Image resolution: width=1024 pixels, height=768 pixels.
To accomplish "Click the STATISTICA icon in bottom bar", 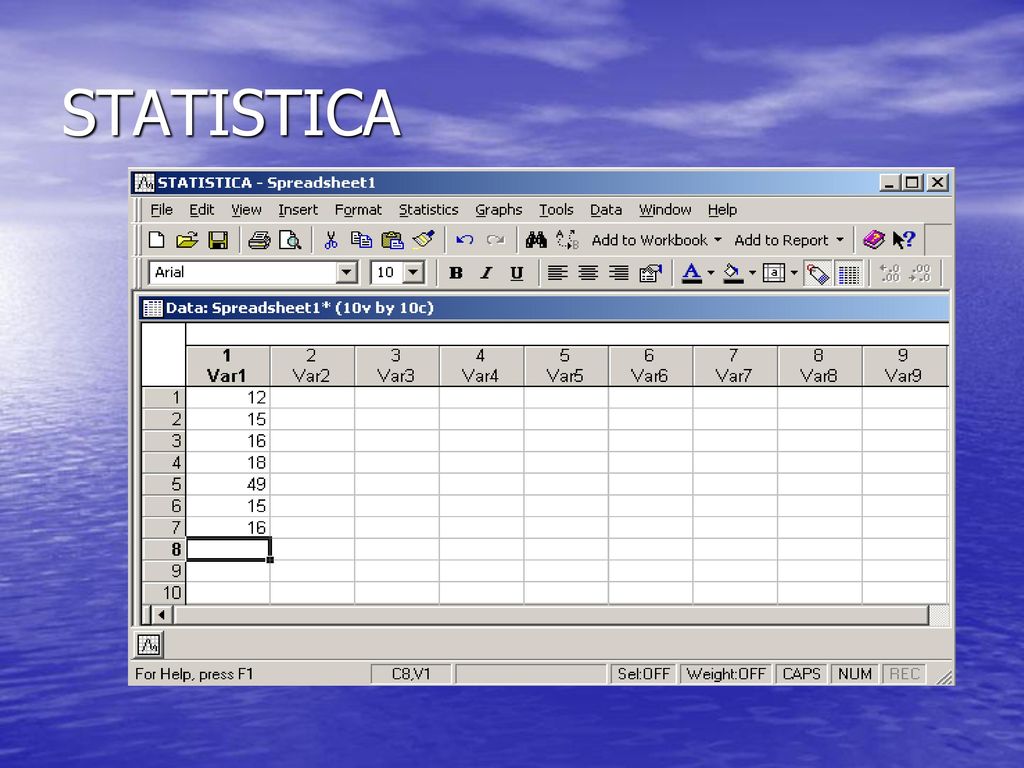I will pos(149,645).
